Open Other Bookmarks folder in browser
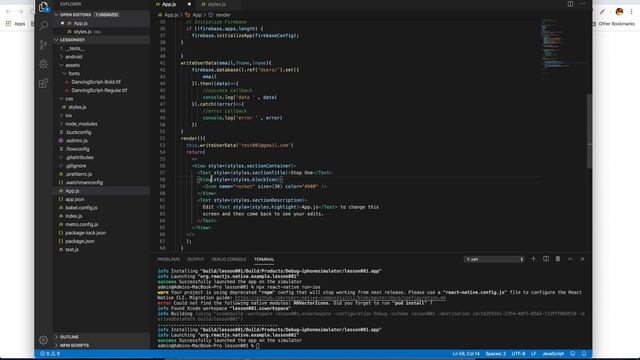Image resolution: width=640 pixels, height=360 pixels. [x=613, y=24]
